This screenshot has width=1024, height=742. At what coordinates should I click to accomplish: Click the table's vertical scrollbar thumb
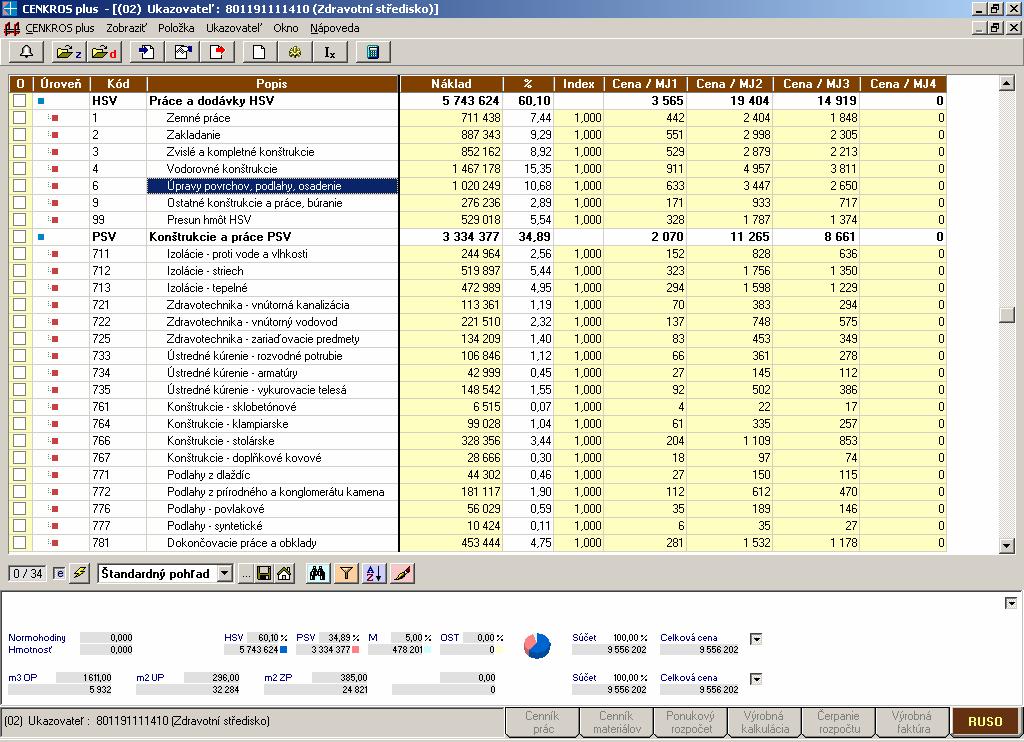1007,314
